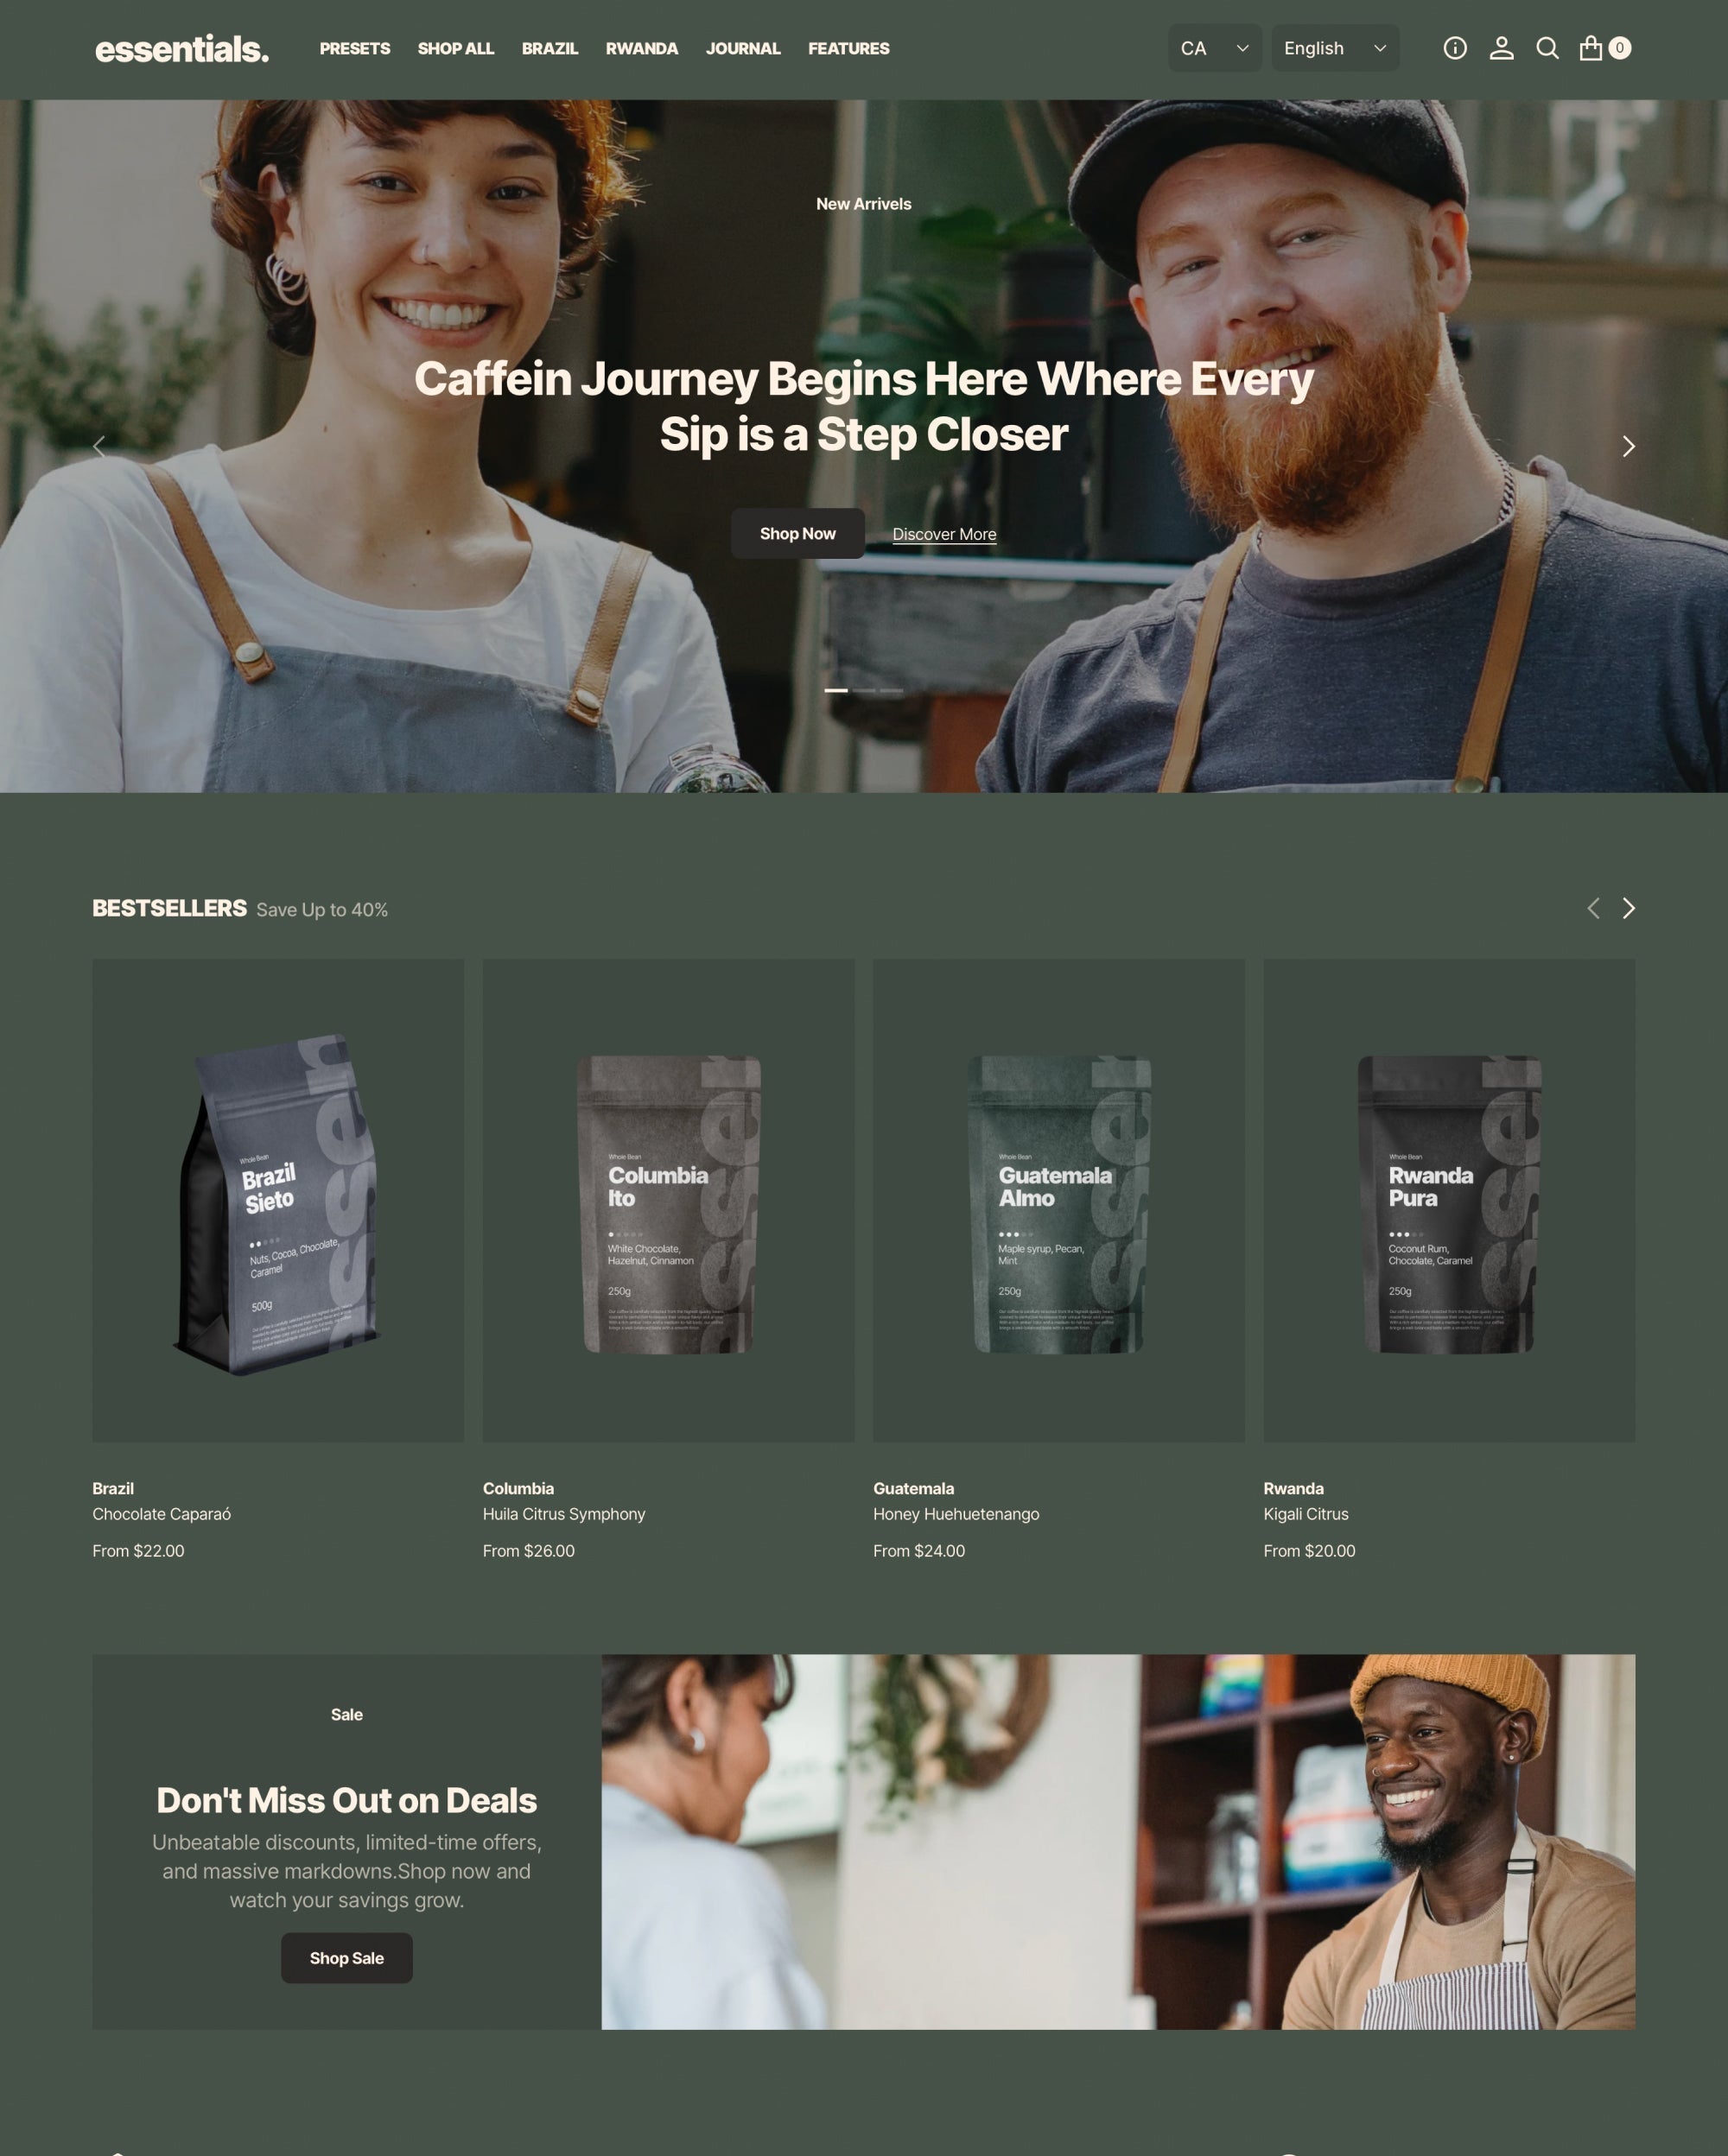The width and height of the screenshot is (1728, 2156).
Task: Click the user account icon
Action: pos(1502,48)
